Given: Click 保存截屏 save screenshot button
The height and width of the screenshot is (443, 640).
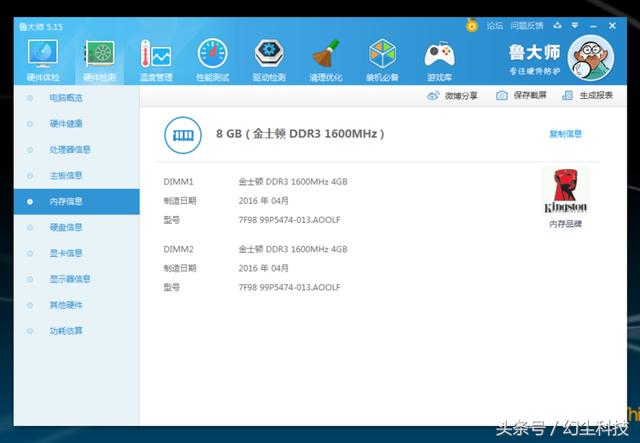Looking at the screenshot, I should coord(521,96).
